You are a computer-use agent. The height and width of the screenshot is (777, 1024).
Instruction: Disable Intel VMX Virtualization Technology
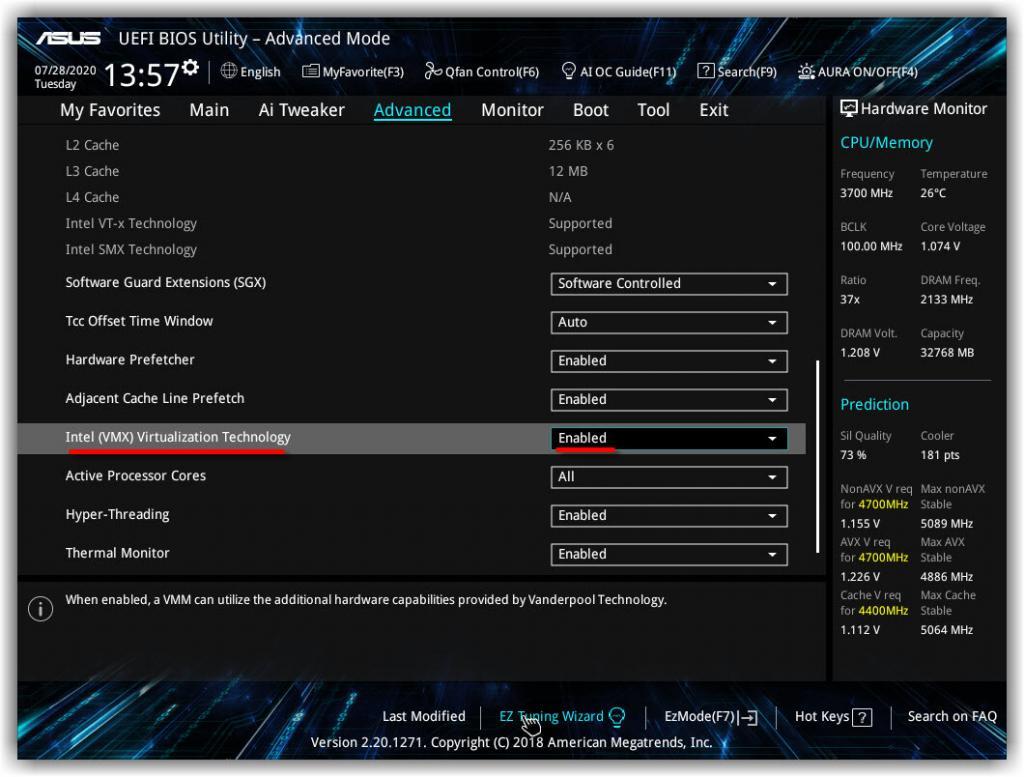click(668, 438)
